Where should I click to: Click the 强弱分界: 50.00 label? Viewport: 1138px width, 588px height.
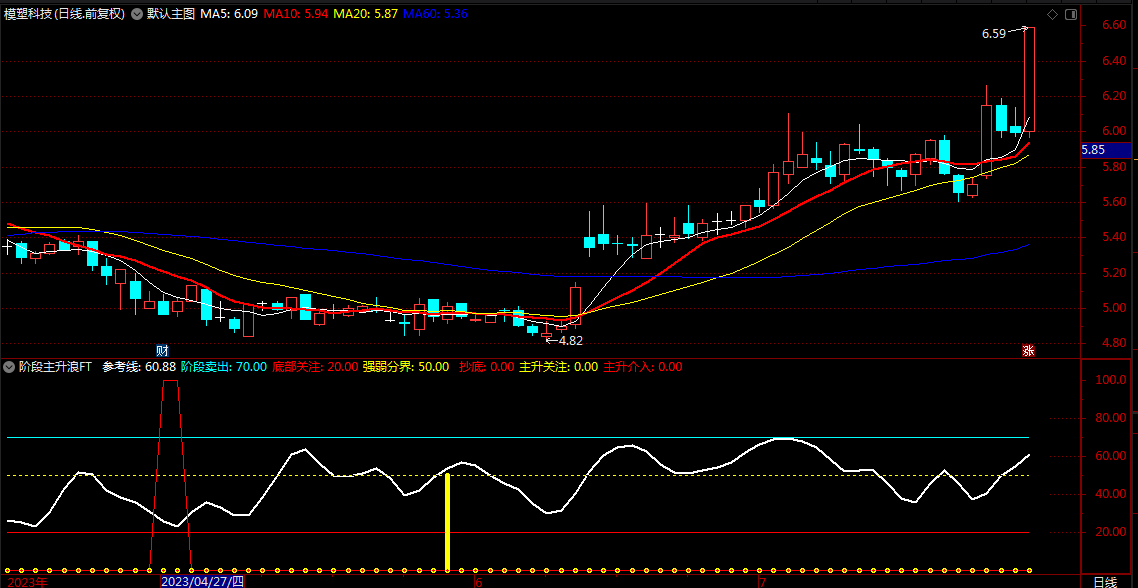tap(406, 367)
